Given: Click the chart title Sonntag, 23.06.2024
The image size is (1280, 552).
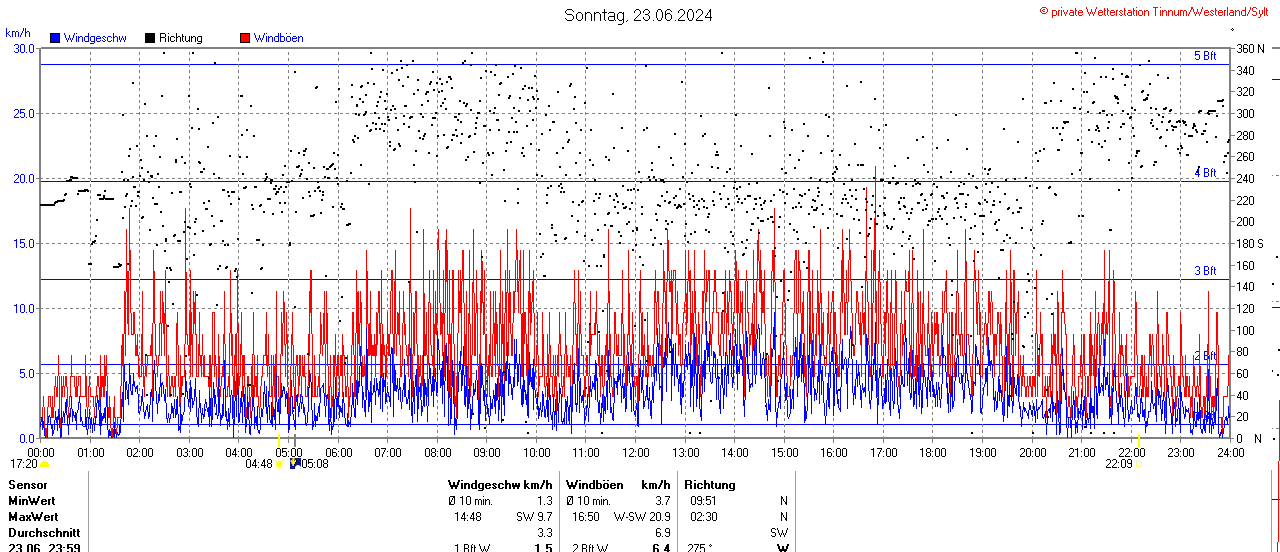Looking at the screenshot, I should pos(638,15).
